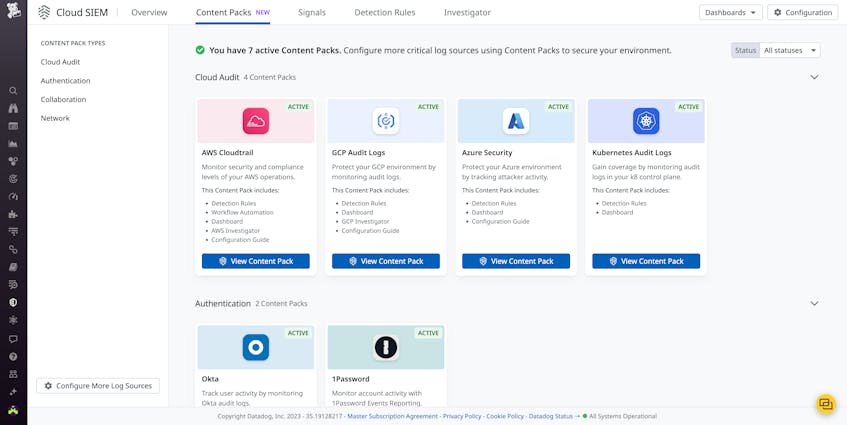Image resolution: width=847 pixels, height=425 pixels.
Task: Click the Cloud SIEM layered product icon
Action: point(44,12)
